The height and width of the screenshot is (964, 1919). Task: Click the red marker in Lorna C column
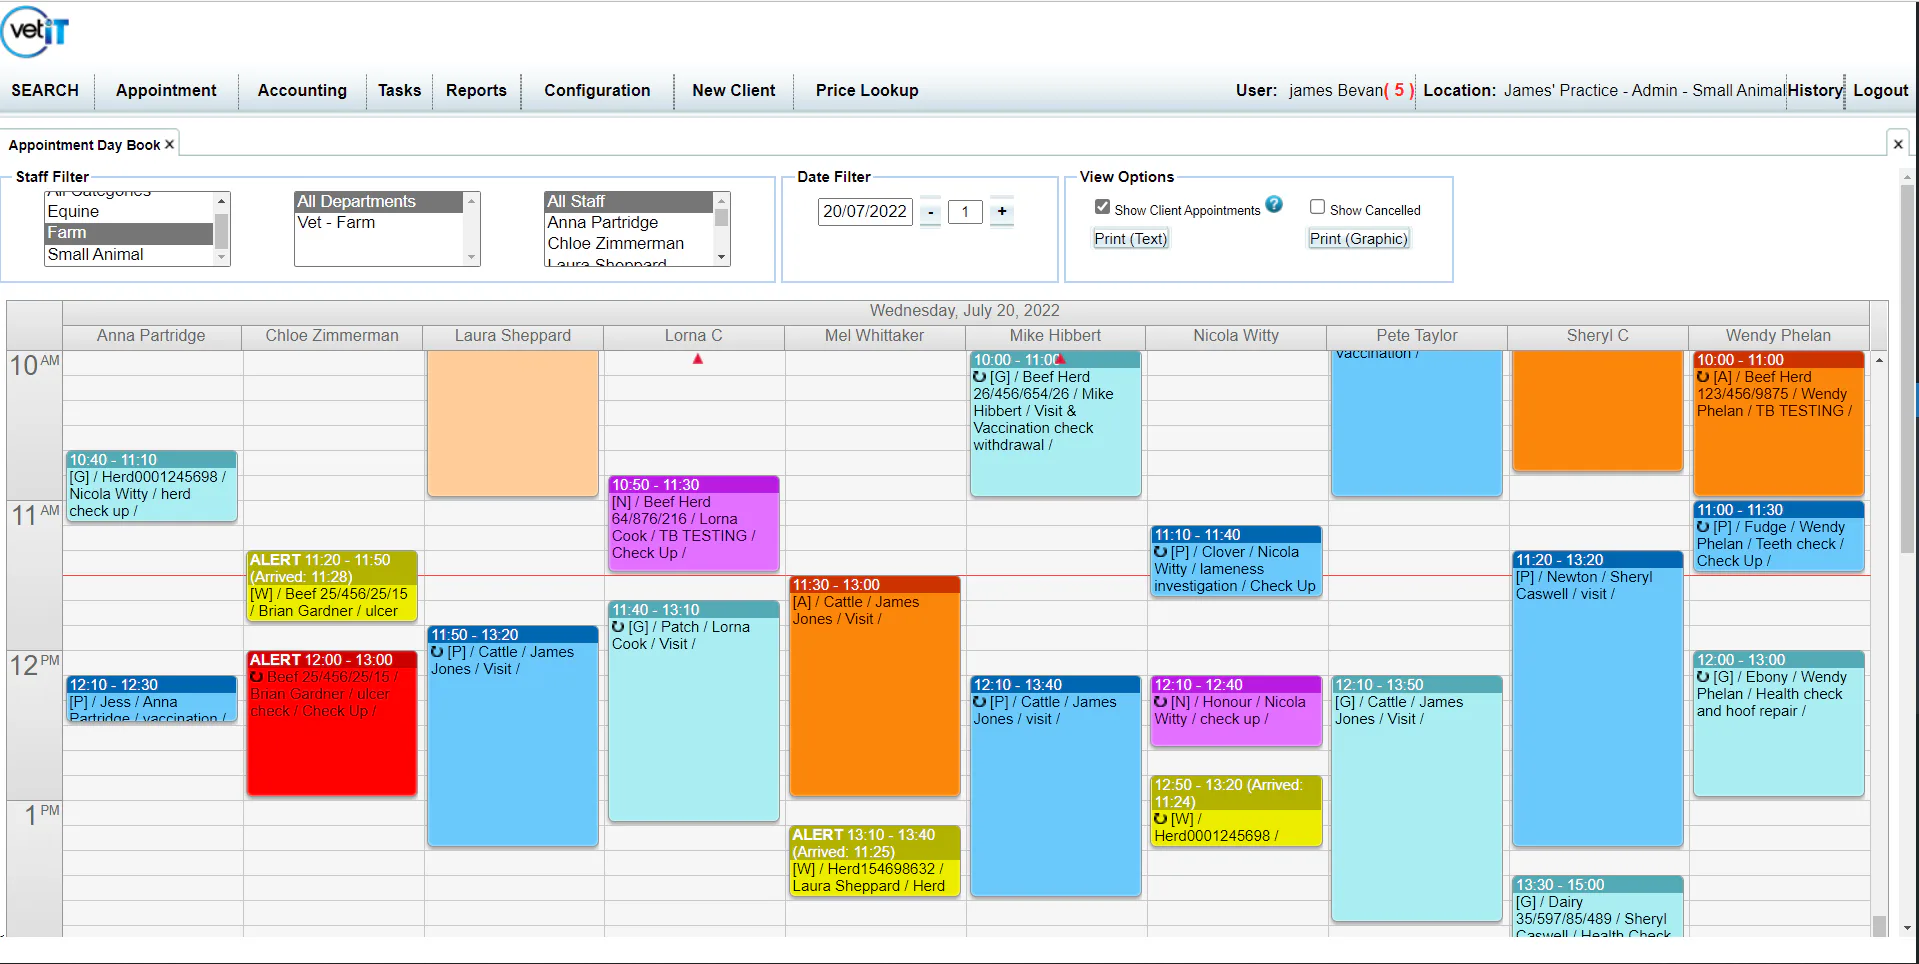[698, 359]
